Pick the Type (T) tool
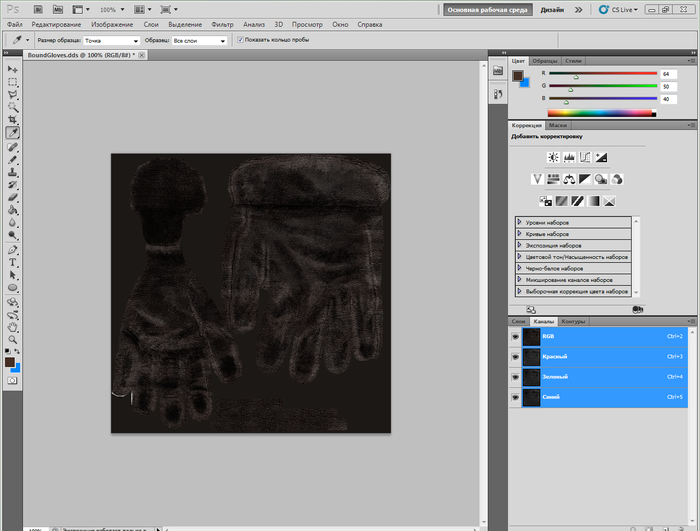Viewport: 700px width, 531px height. click(13, 261)
